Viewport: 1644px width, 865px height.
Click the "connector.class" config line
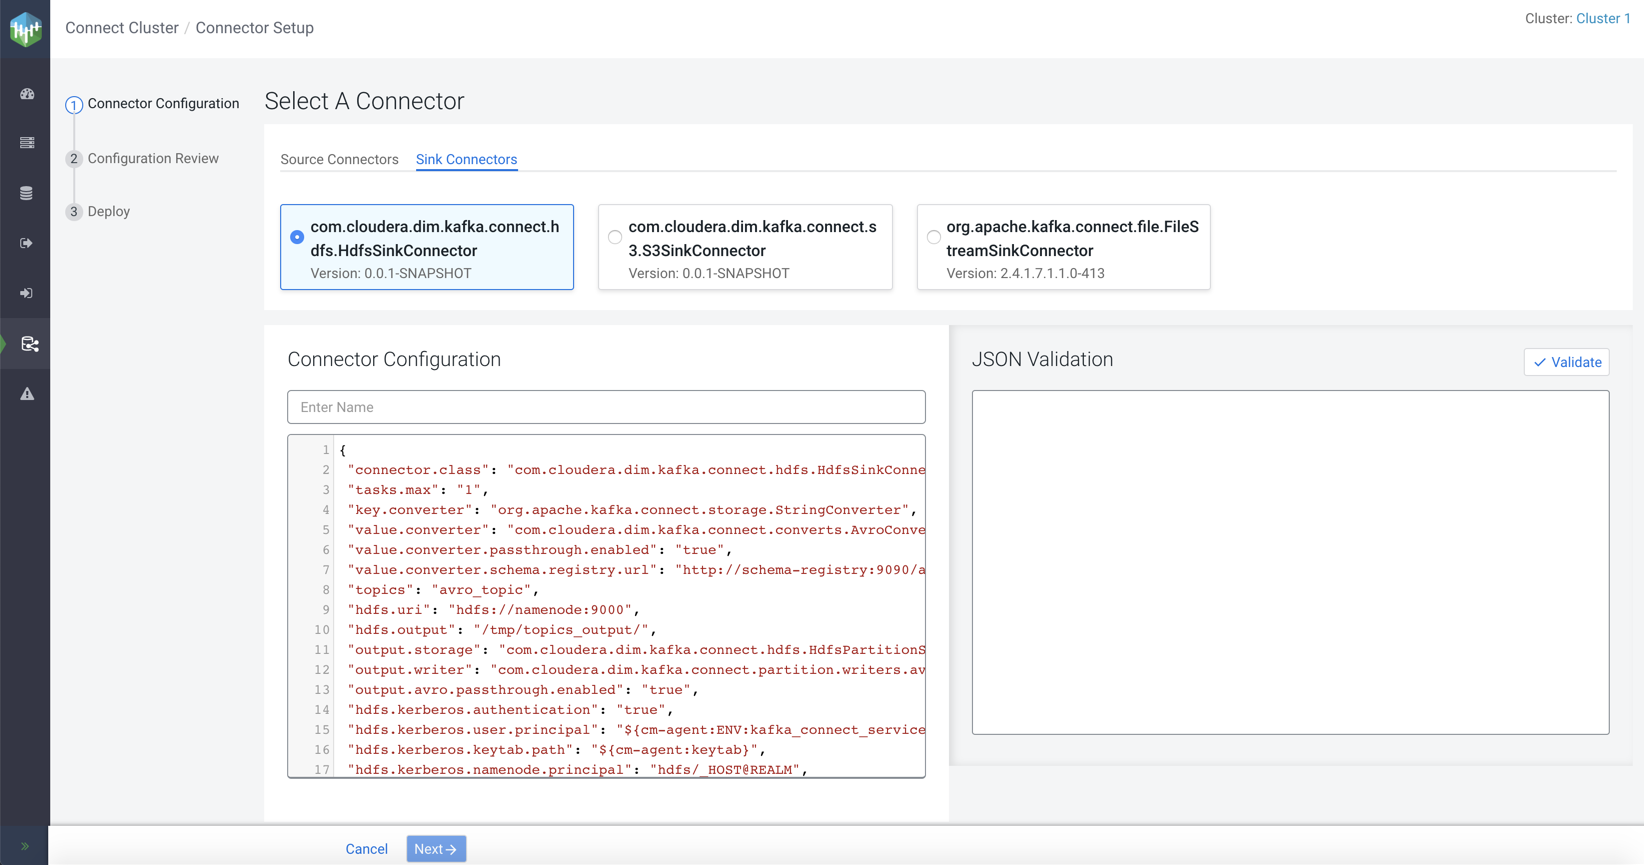click(636, 470)
